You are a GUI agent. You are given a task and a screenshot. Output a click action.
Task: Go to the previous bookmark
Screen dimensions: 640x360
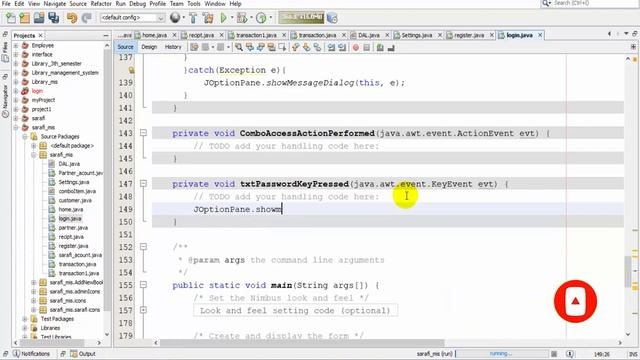click(296, 47)
